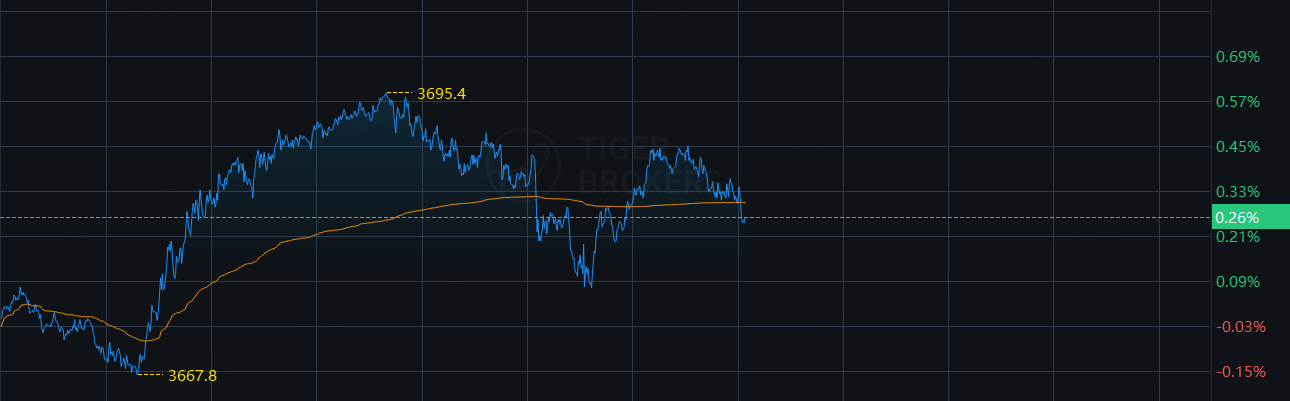Image resolution: width=1290 pixels, height=401 pixels.
Task: Select the 0.69% axis label
Action: (1237, 56)
